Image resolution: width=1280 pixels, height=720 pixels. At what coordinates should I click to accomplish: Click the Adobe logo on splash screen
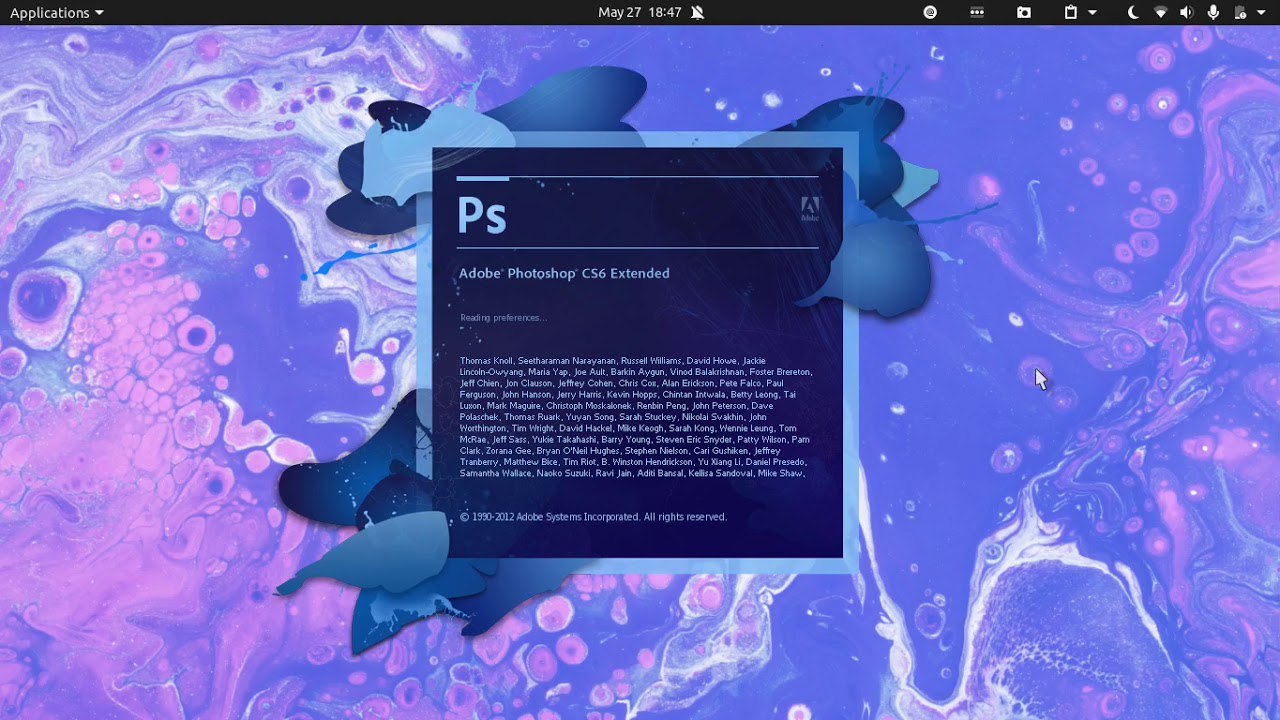point(809,209)
